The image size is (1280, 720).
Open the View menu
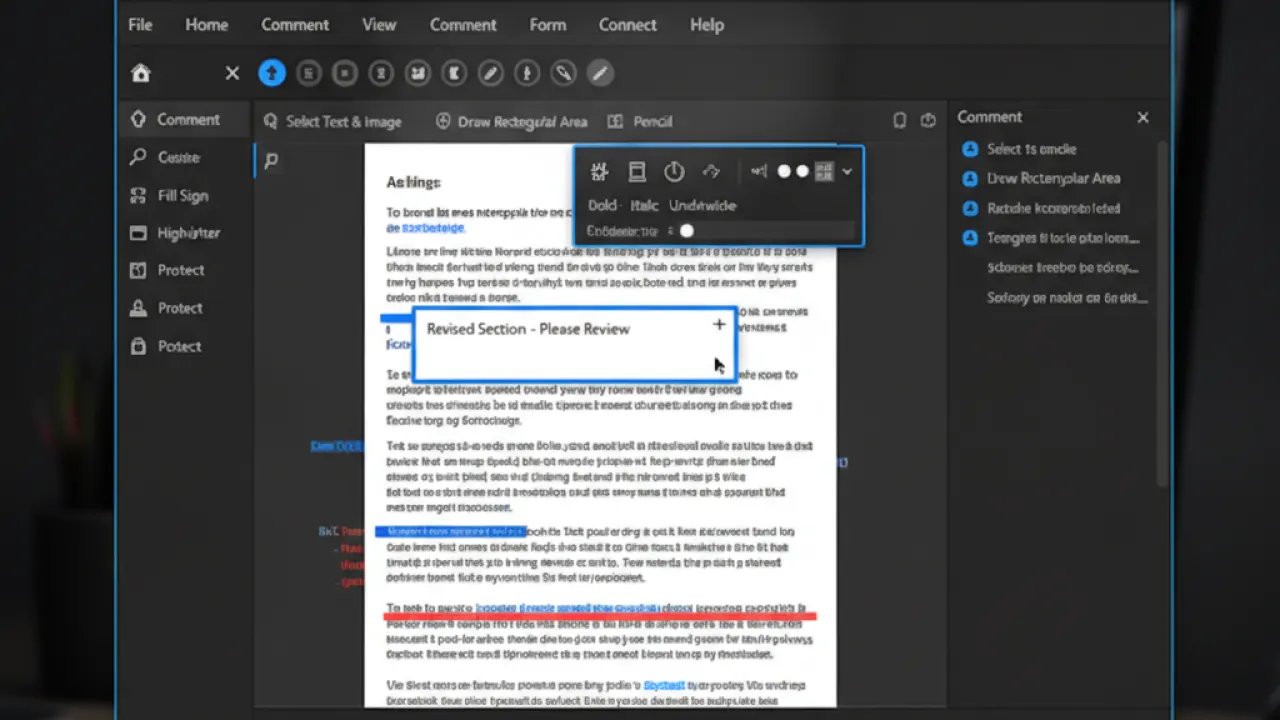point(379,25)
